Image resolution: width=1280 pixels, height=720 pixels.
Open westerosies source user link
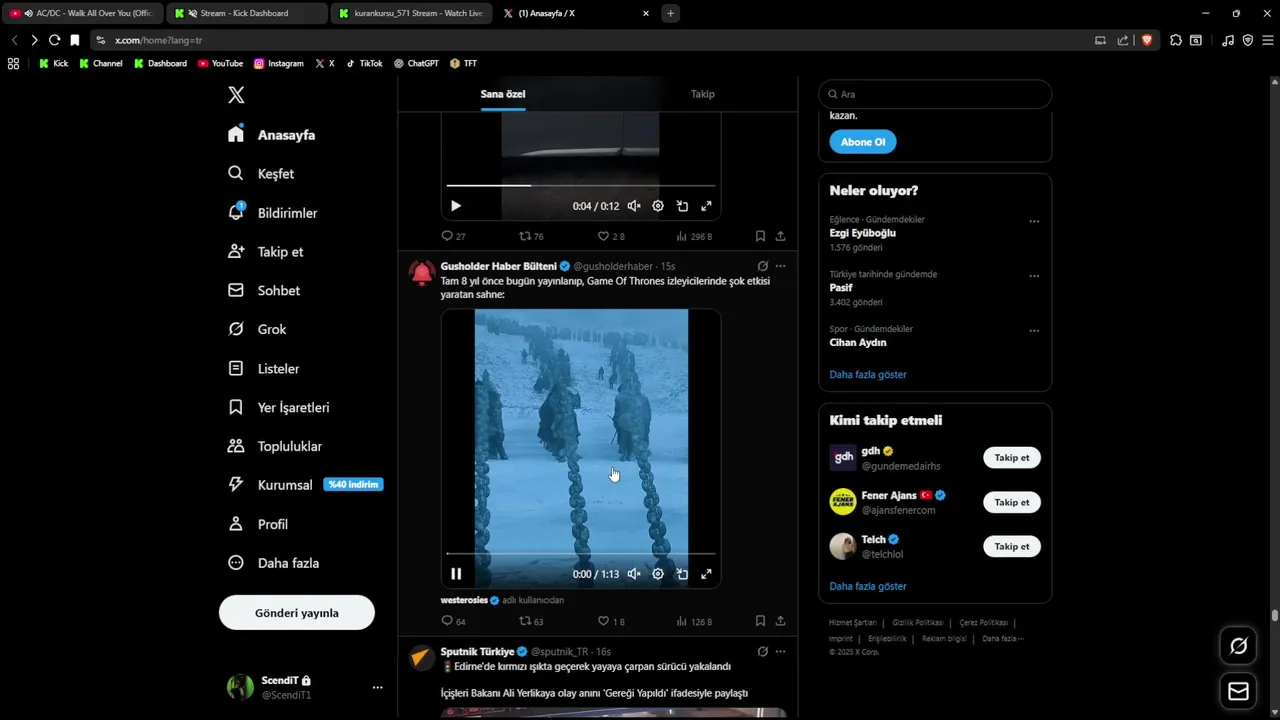pyautogui.click(x=464, y=600)
